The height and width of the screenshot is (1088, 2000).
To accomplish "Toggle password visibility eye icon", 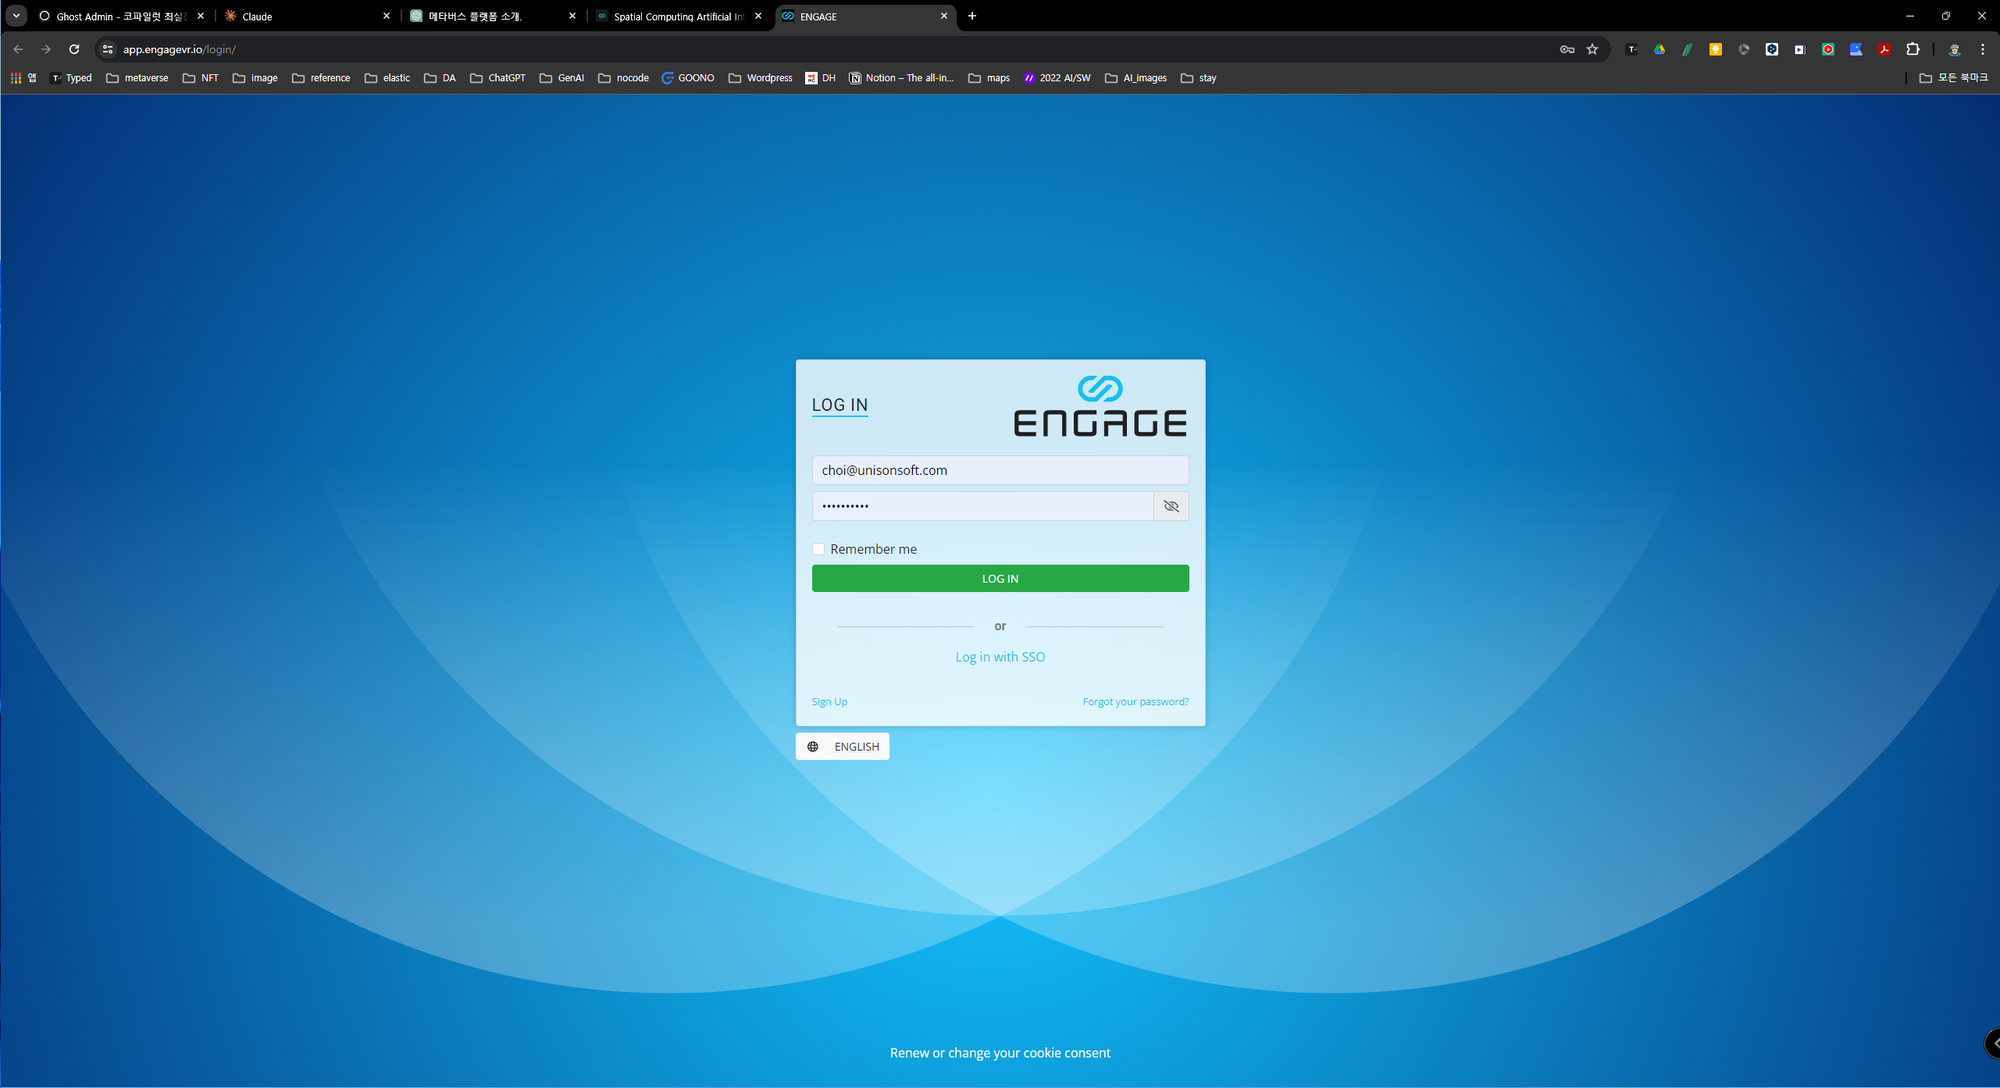I will click(1171, 506).
